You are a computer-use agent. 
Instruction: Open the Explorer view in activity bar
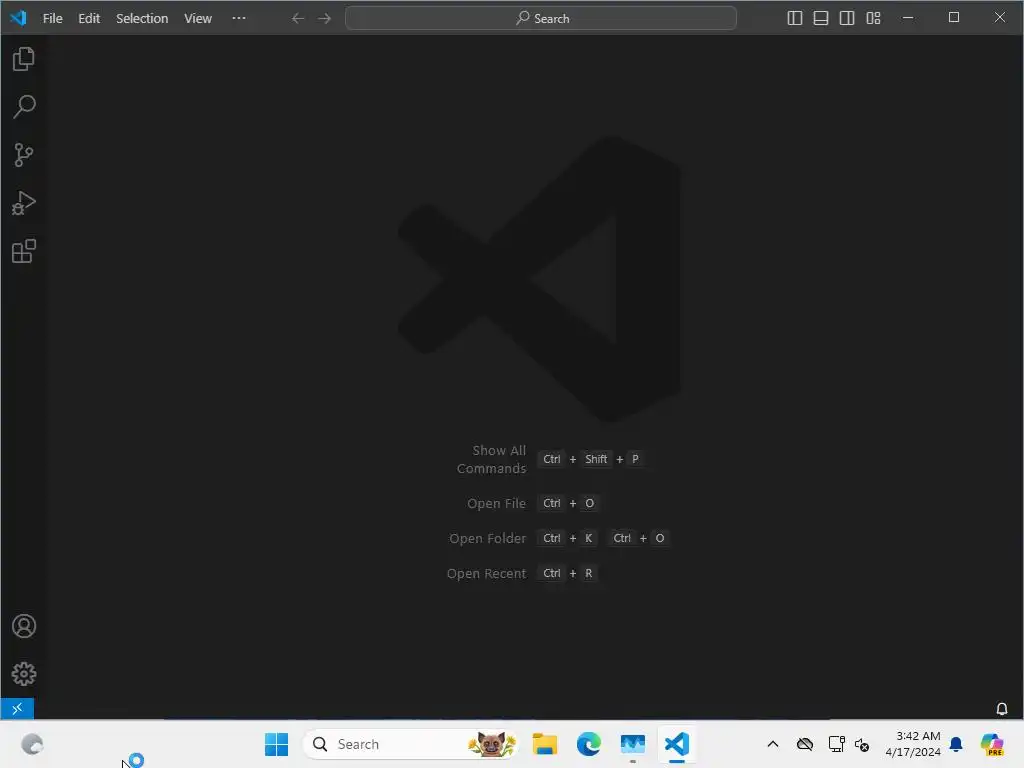[x=24, y=59]
